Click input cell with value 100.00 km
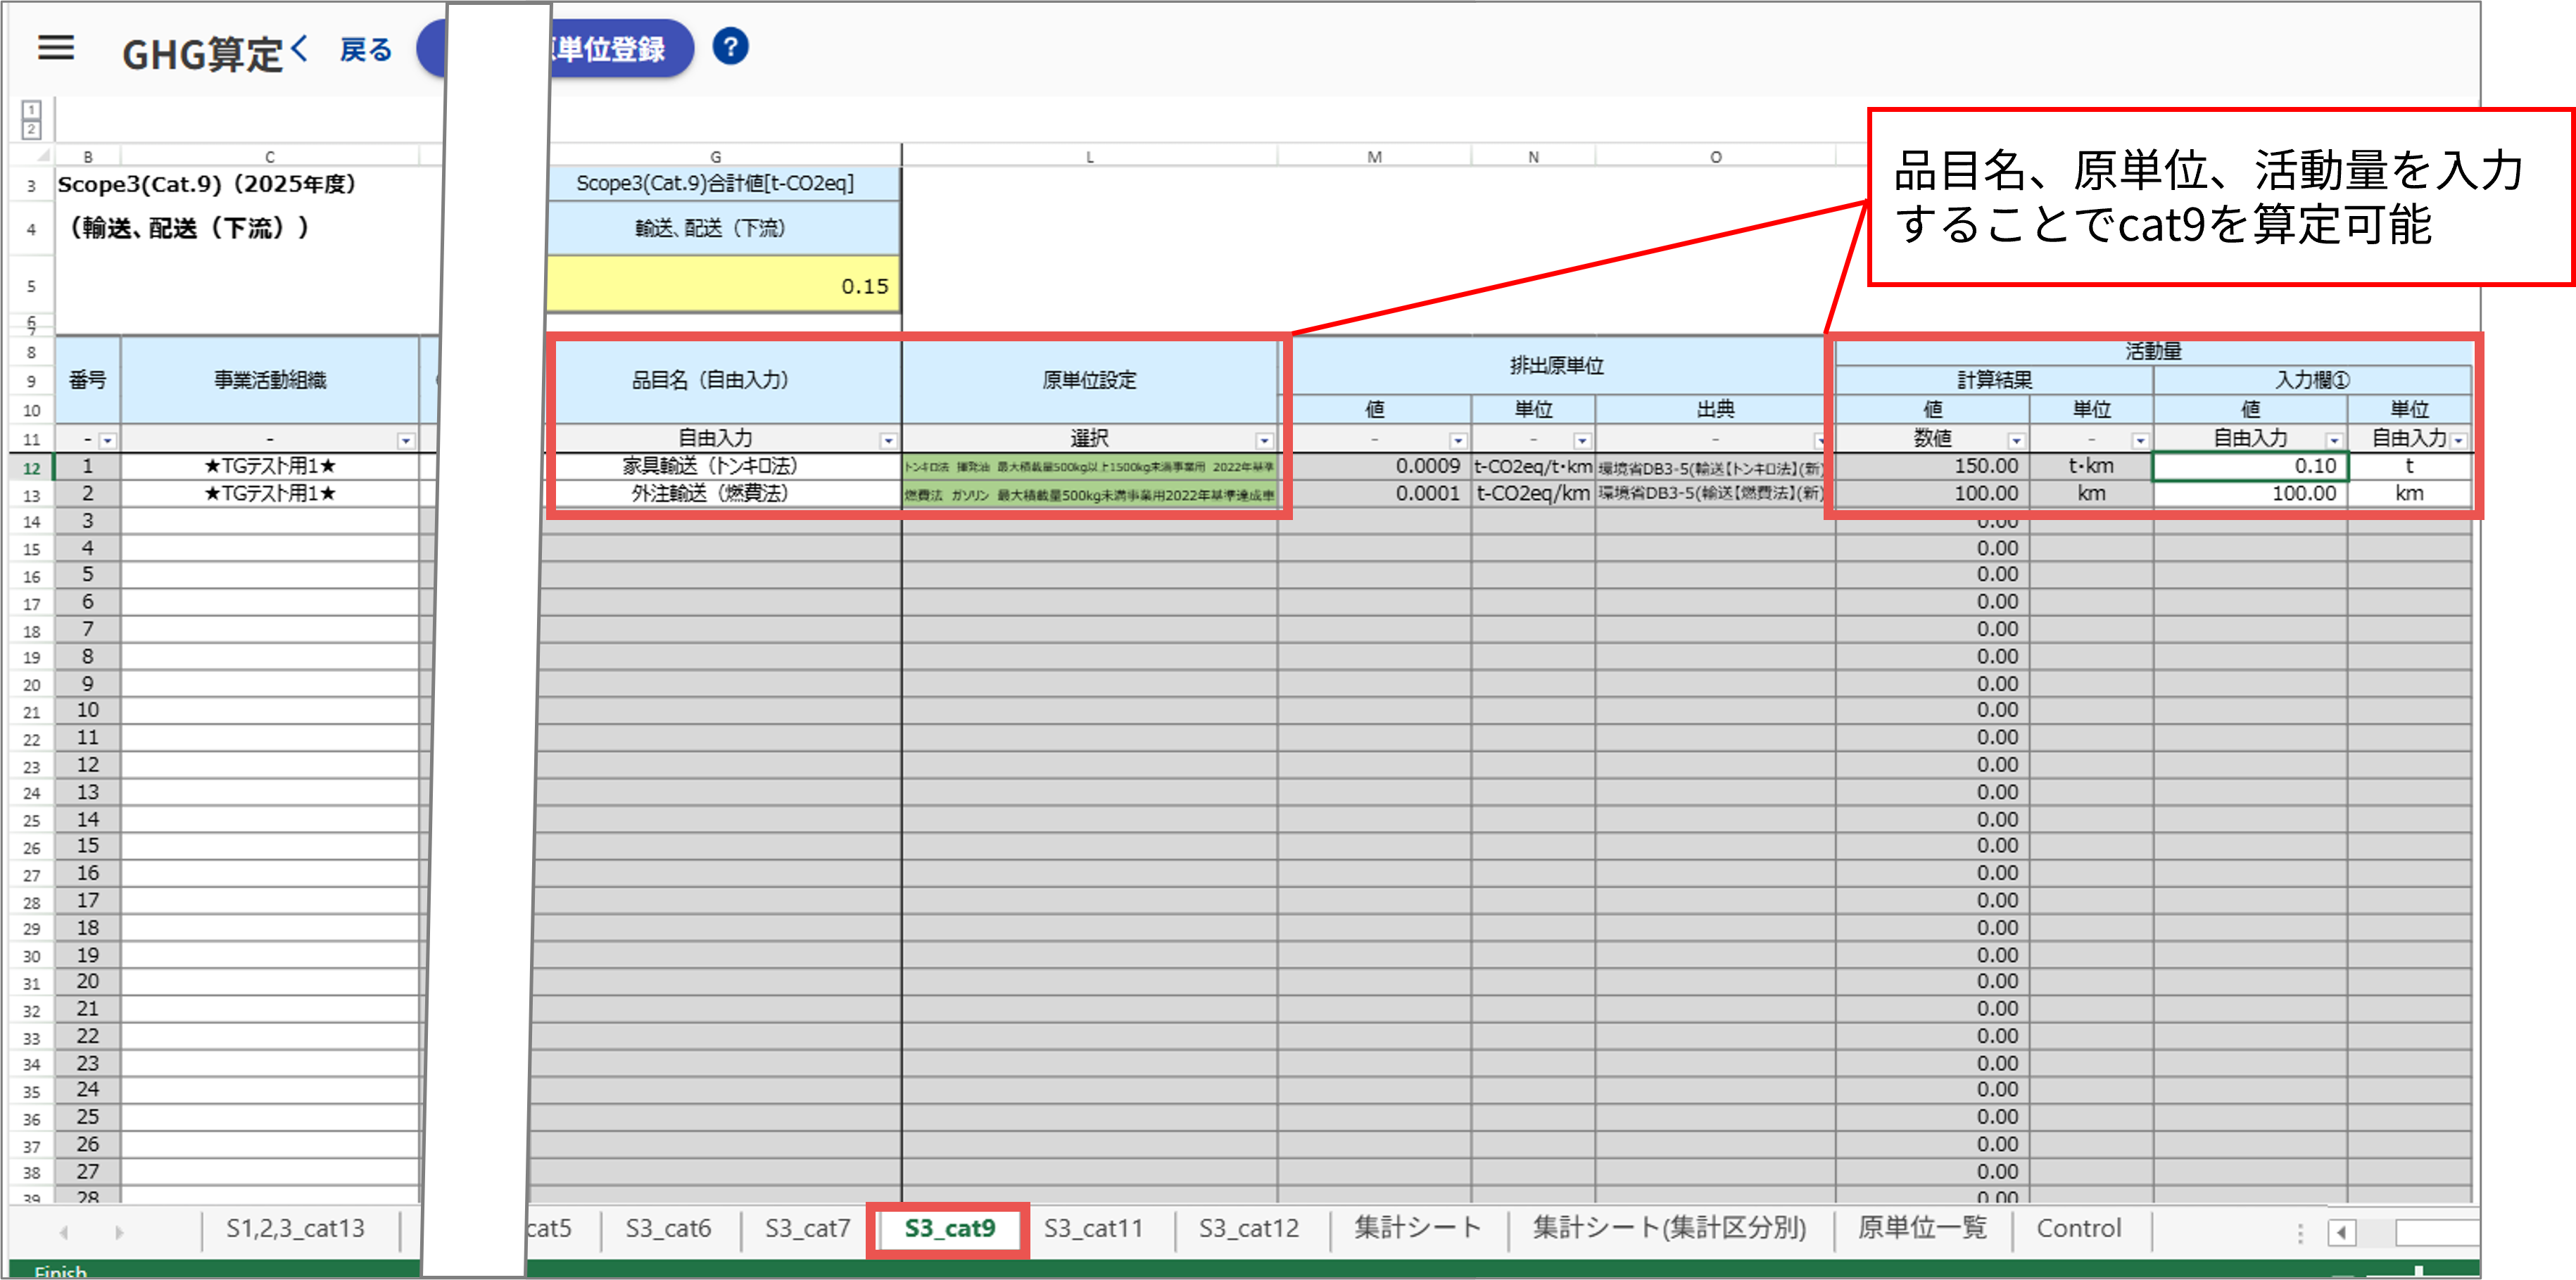 2250,493
